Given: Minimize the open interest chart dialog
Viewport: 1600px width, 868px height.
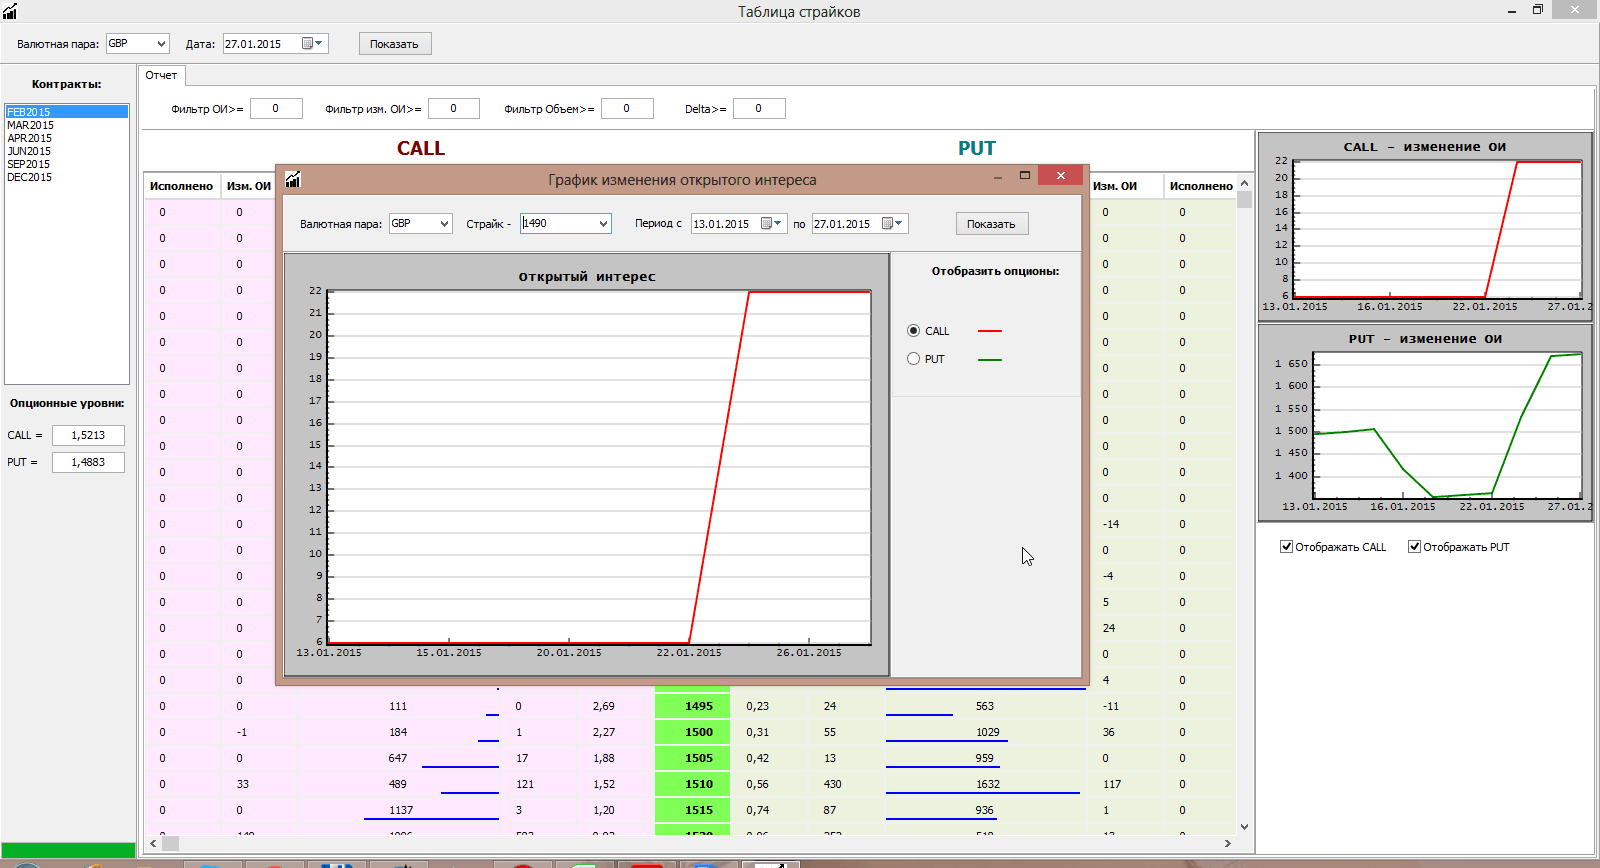Looking at the screenshot, I should tap(997, 176).
